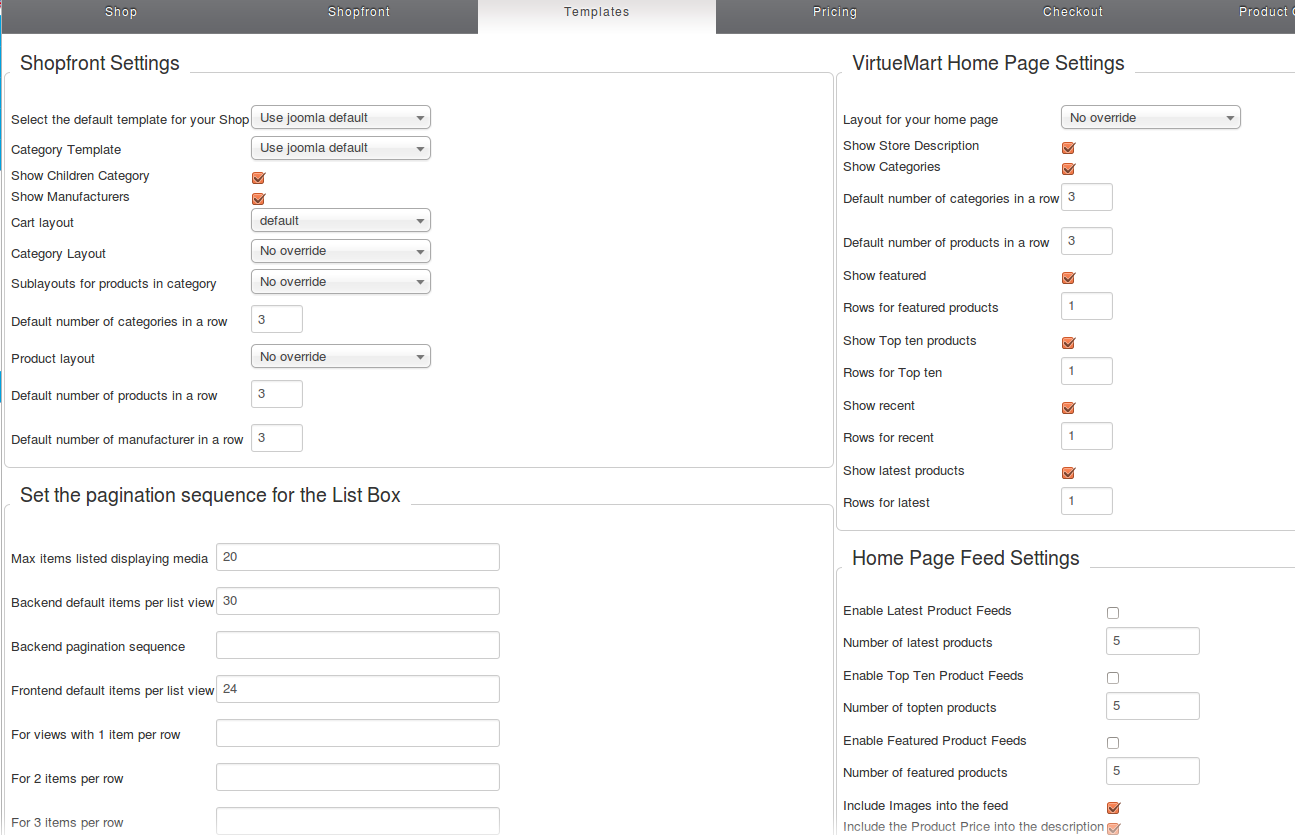Click Home Page categories in a row field

click(1087, 197)
